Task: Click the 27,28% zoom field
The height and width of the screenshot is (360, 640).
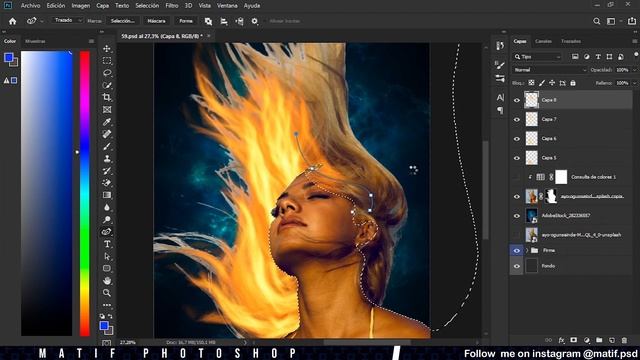Action: coord(128,342)
